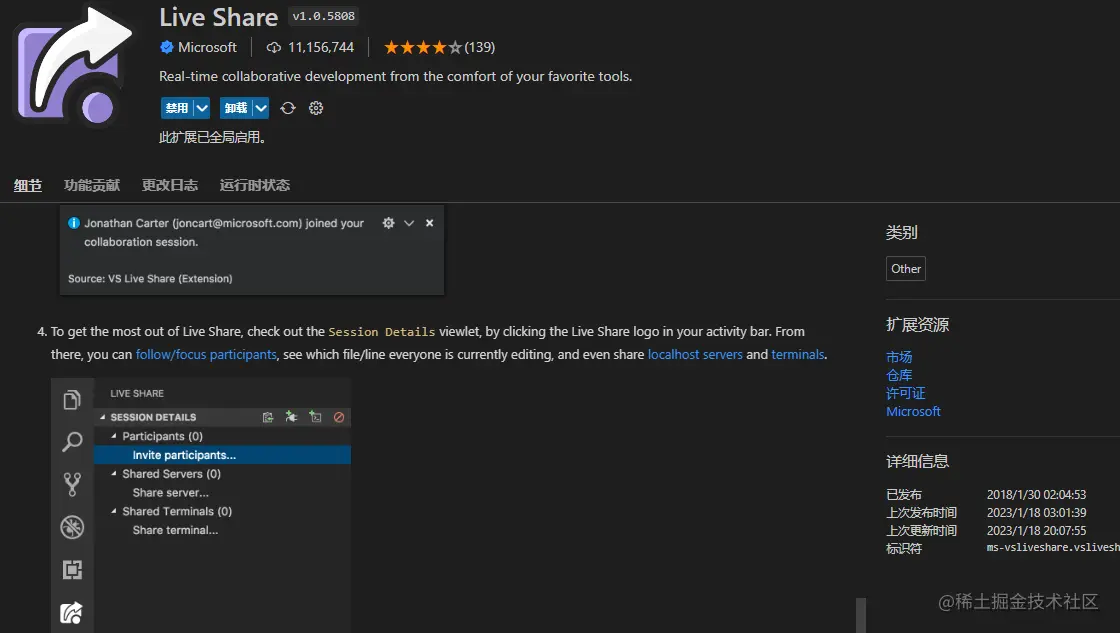Viewport: 1120px width, 633px height.
Task: Switch to the 运行时状态 tab
Action: [x=255, y=186]
